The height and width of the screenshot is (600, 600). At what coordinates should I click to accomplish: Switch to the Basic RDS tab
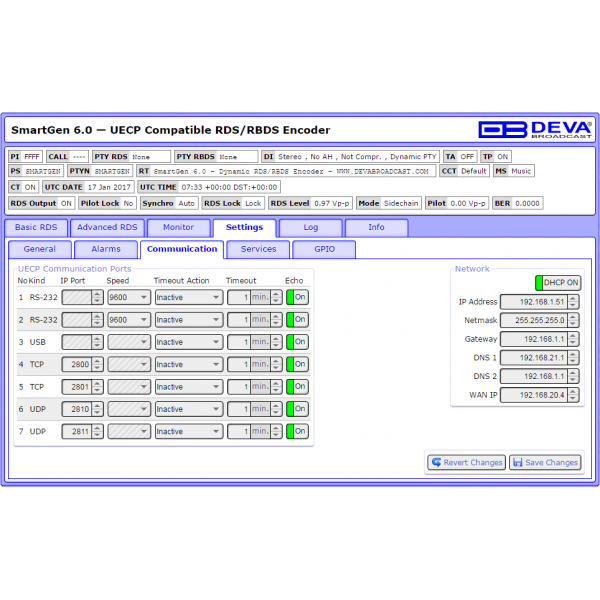[36, 228]
